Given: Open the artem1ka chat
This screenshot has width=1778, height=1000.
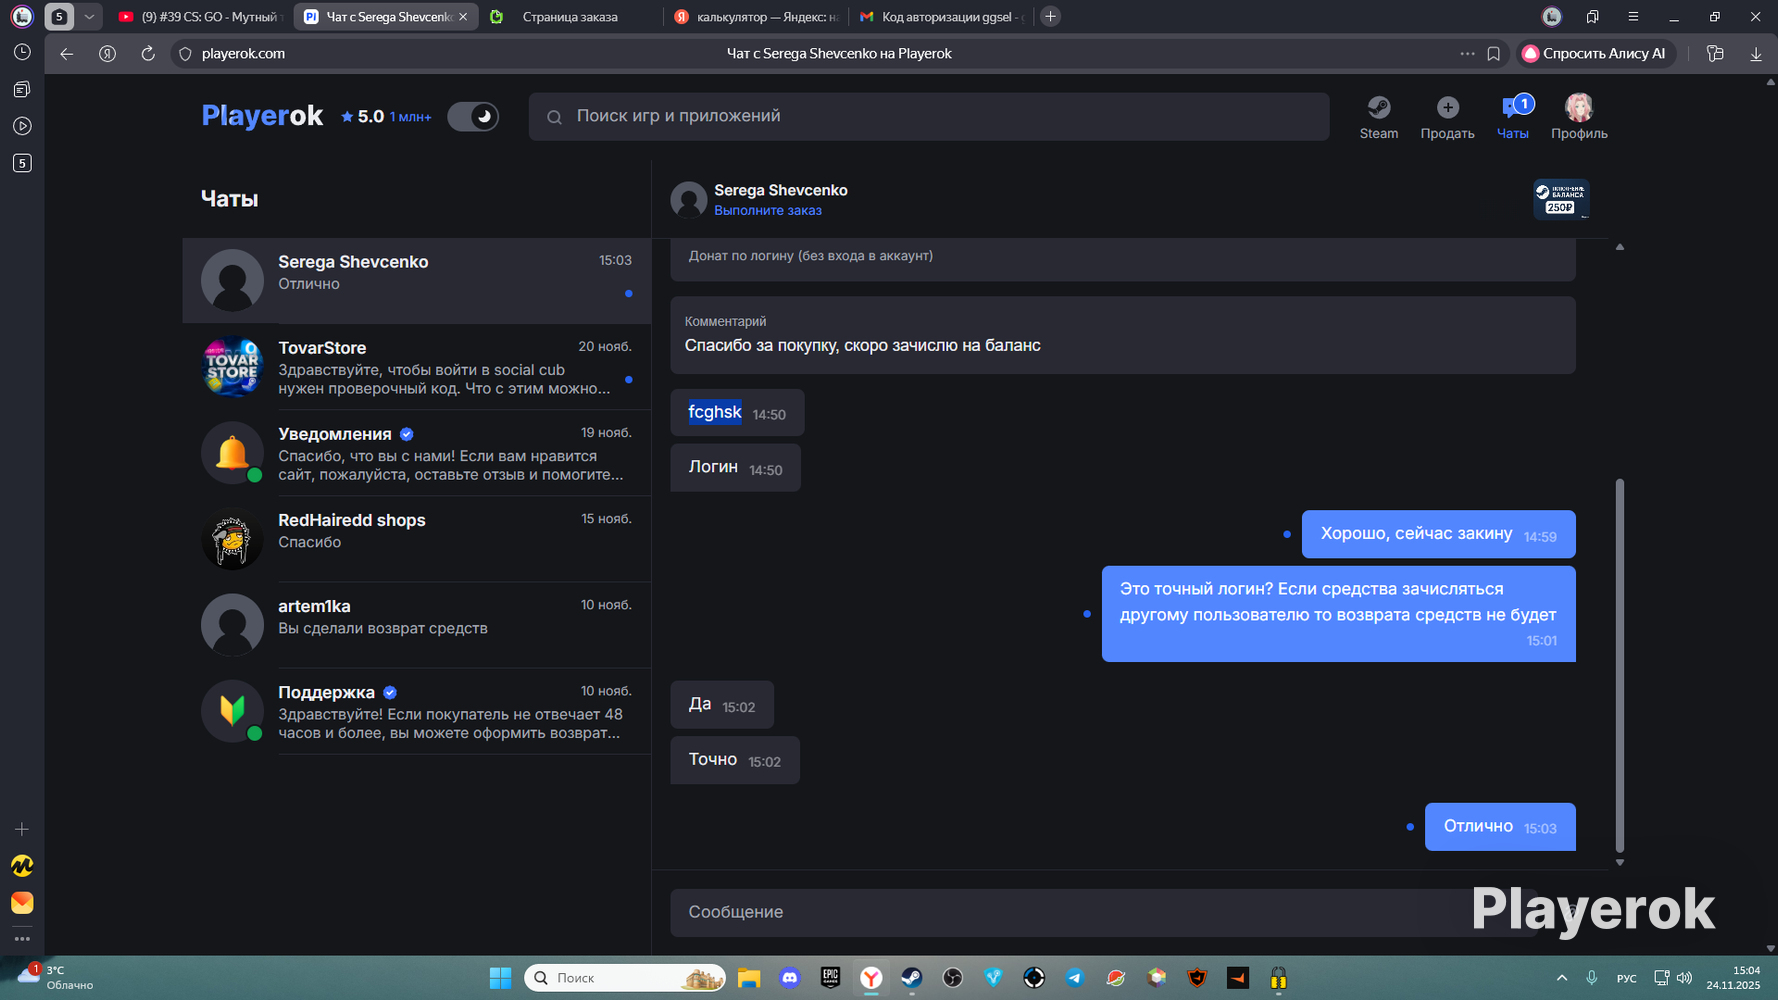Looking at the screenshot, I should click(x=417, y=625).
